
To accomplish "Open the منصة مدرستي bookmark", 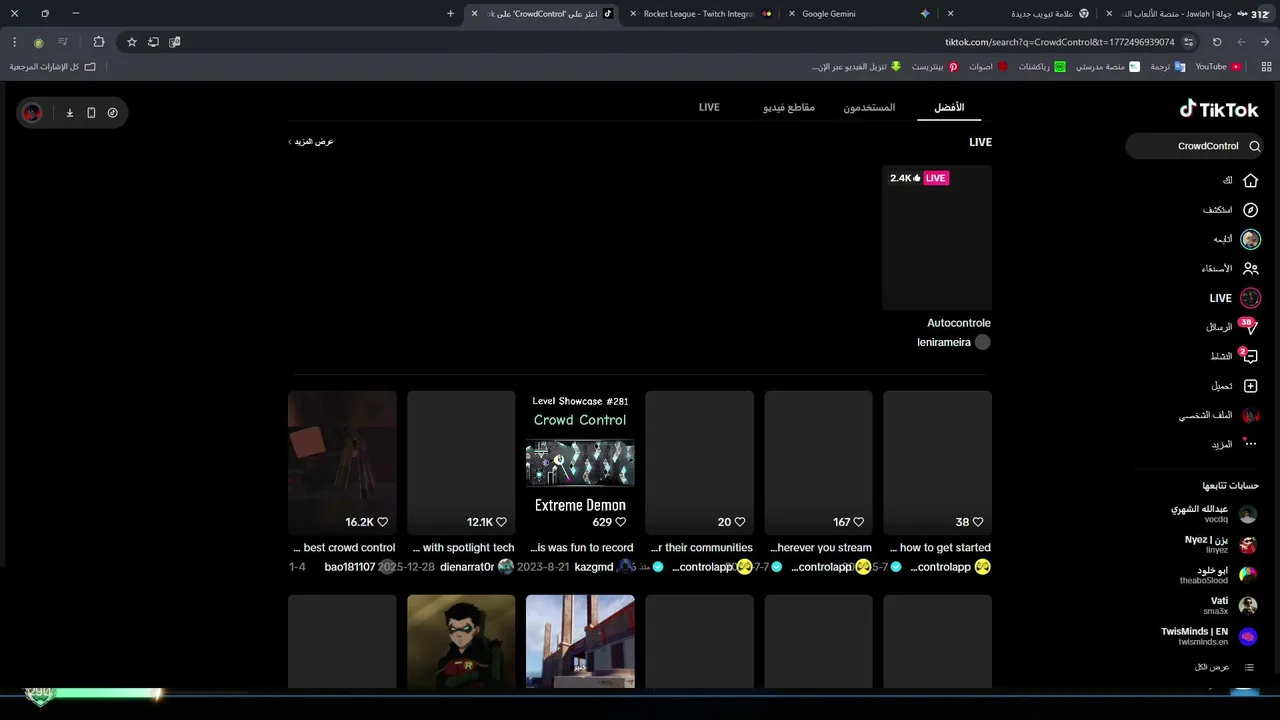I will 1108,66.
